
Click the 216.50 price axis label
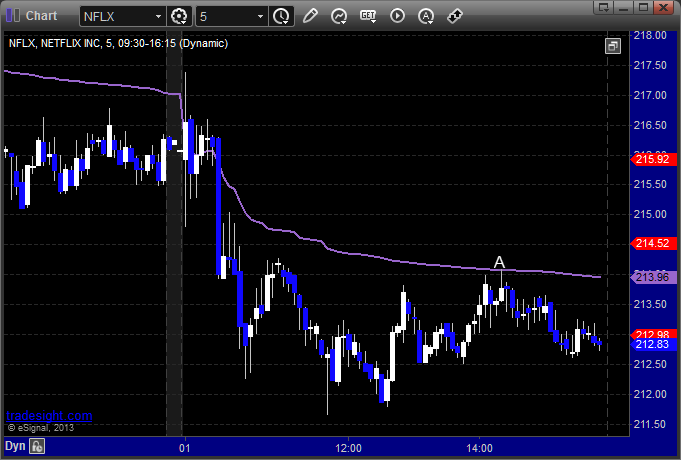click(650, 125)
